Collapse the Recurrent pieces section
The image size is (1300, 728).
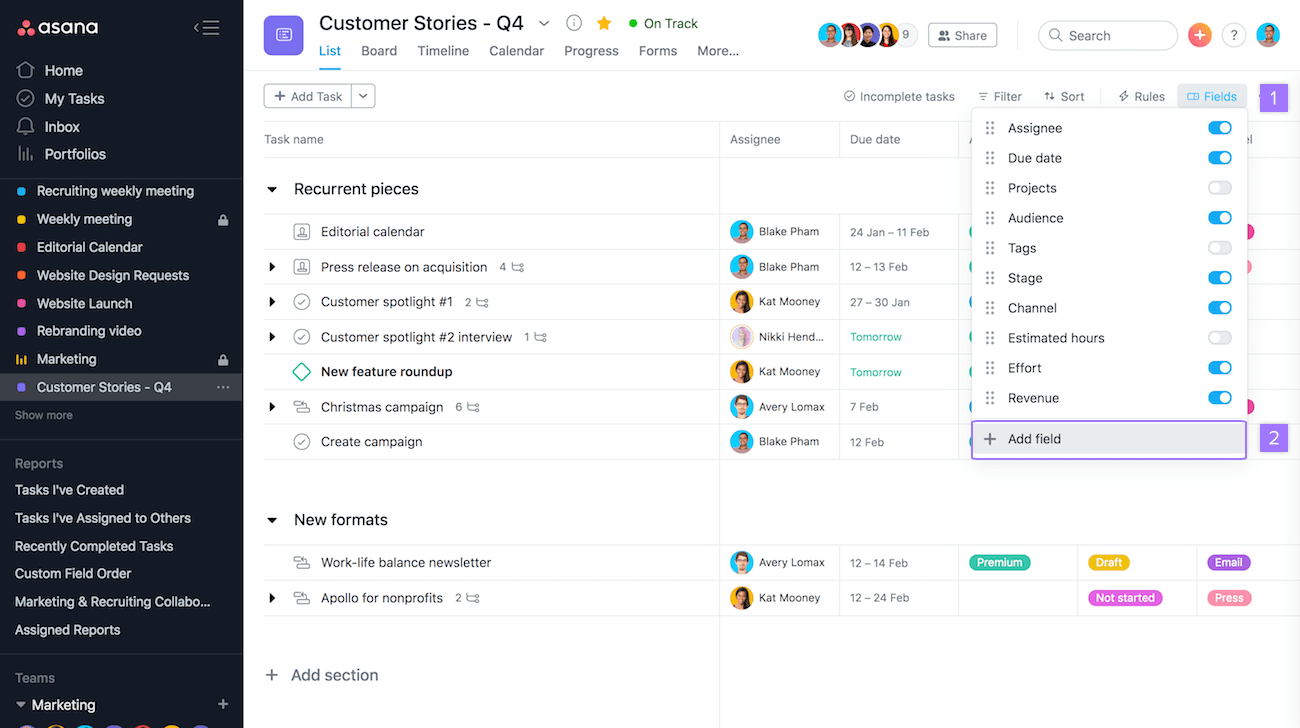pyautogui.click(x=272, y=189)
